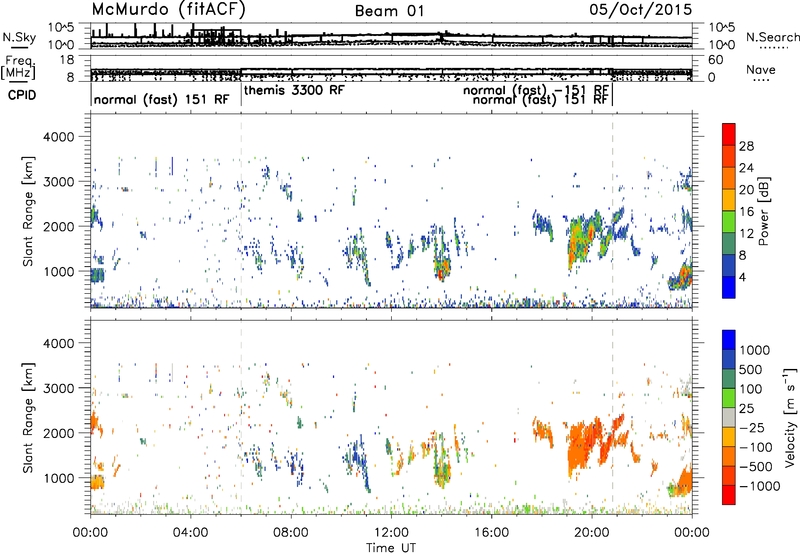
Task: Pick the yellow 16–20 dB power segment
Action: coord(729,199)
